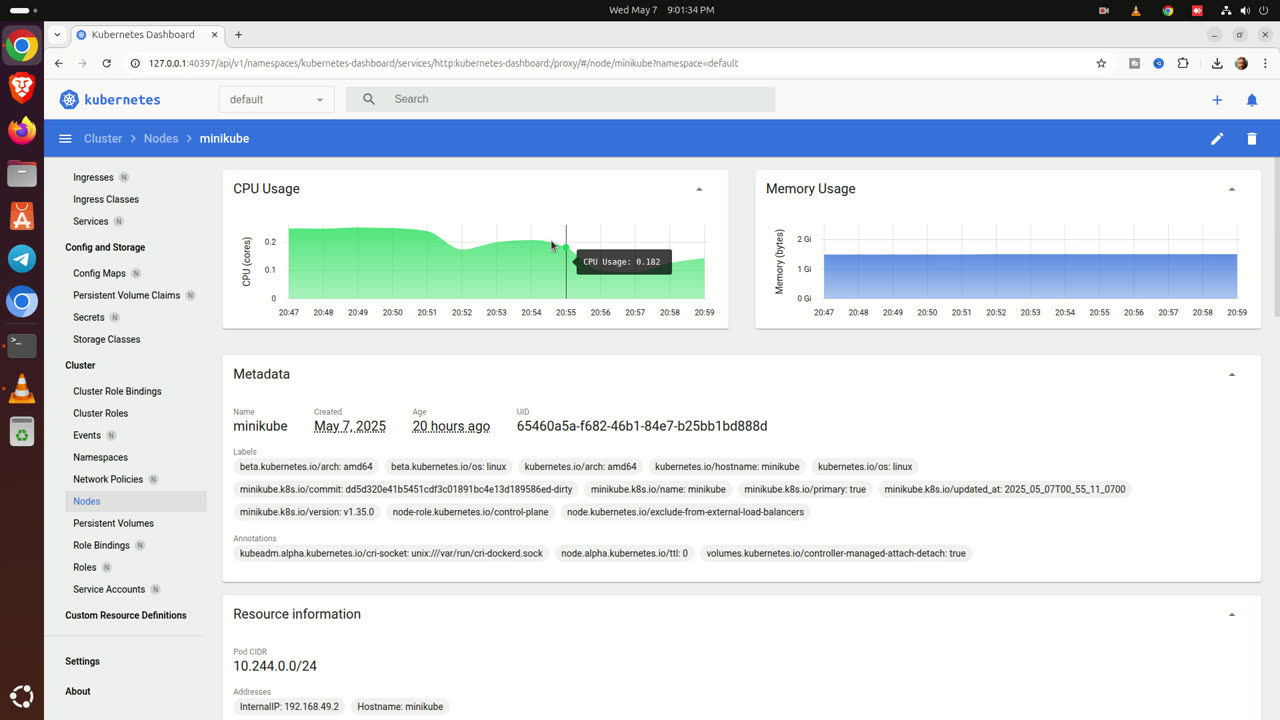Open Secrets in the sidebar

click(x=89, y=317)
